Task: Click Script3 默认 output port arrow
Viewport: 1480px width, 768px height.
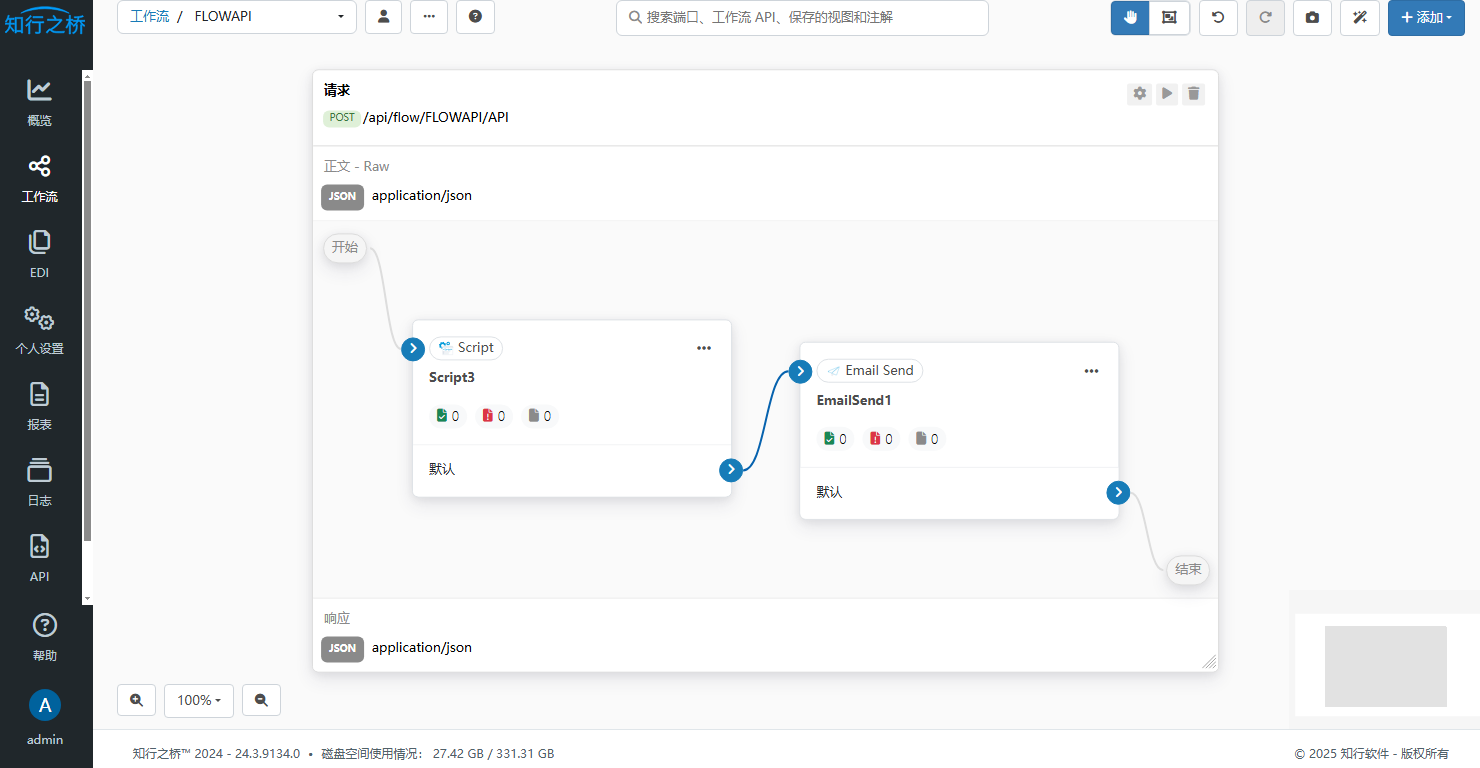Action: pos(731,470)
